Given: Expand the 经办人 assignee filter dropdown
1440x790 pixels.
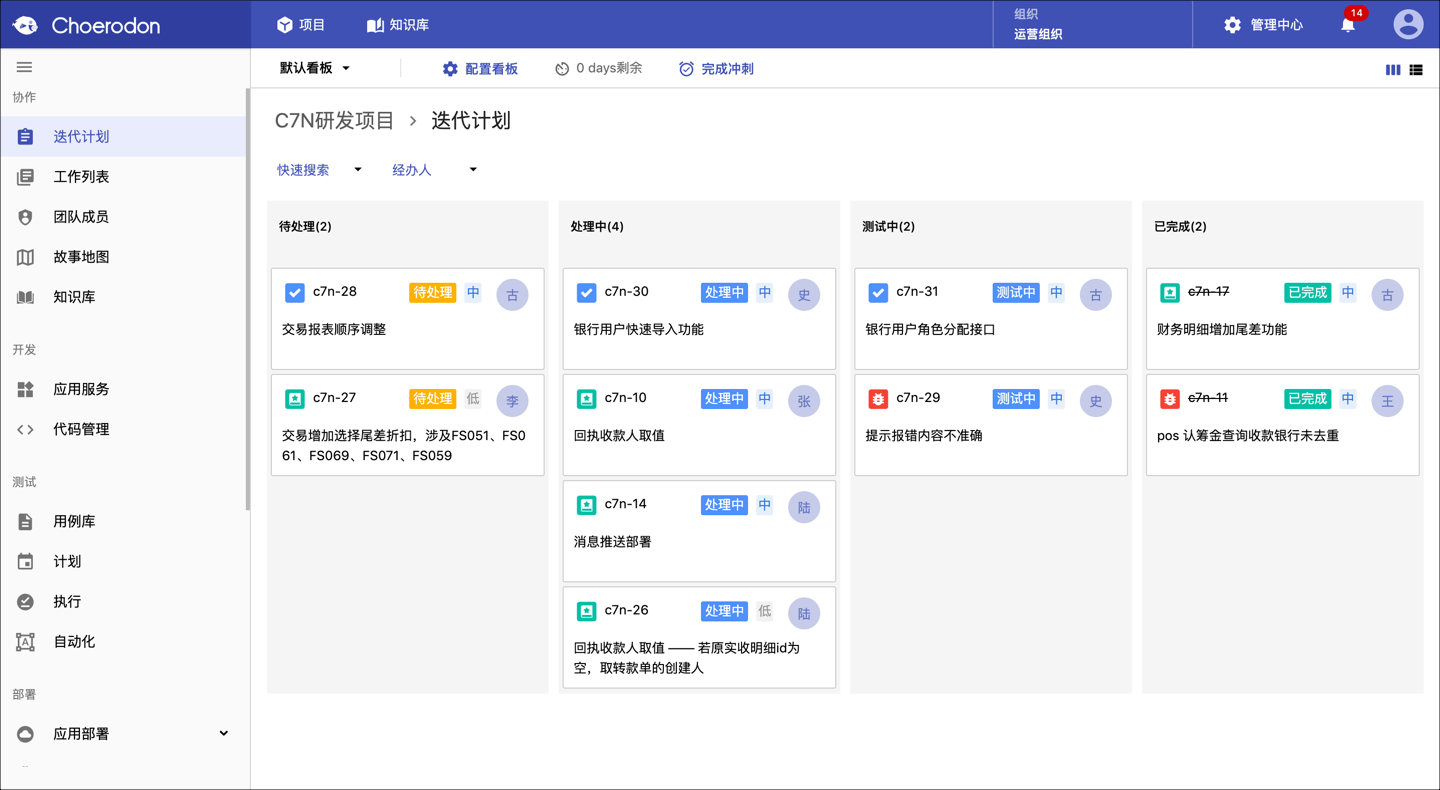Looking at the screenshot, I should 435,170.
